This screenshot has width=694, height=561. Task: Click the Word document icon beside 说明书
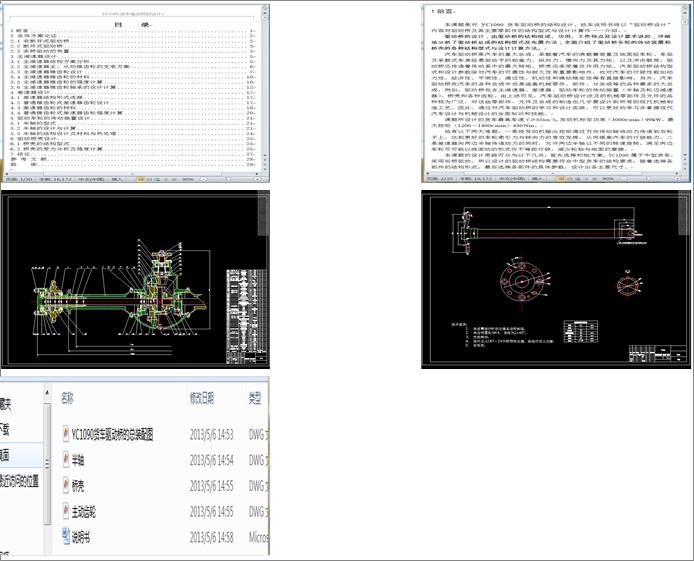click(66, 536)
